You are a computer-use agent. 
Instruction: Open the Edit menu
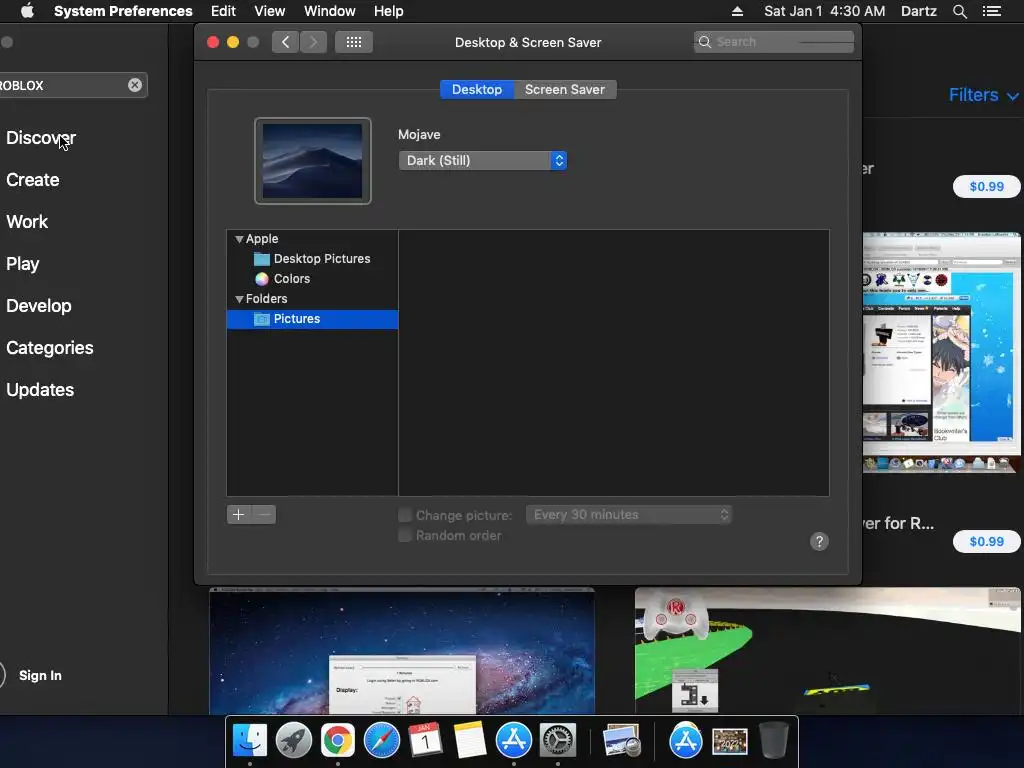coord(223,11)
